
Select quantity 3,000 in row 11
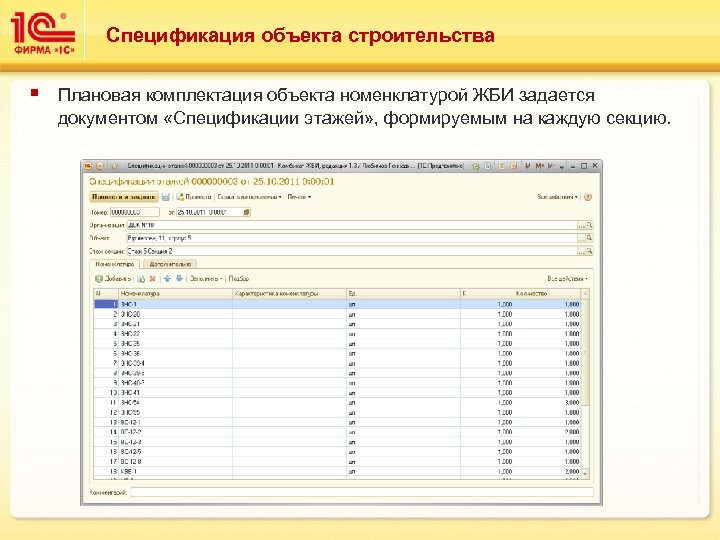coord(547,403)
